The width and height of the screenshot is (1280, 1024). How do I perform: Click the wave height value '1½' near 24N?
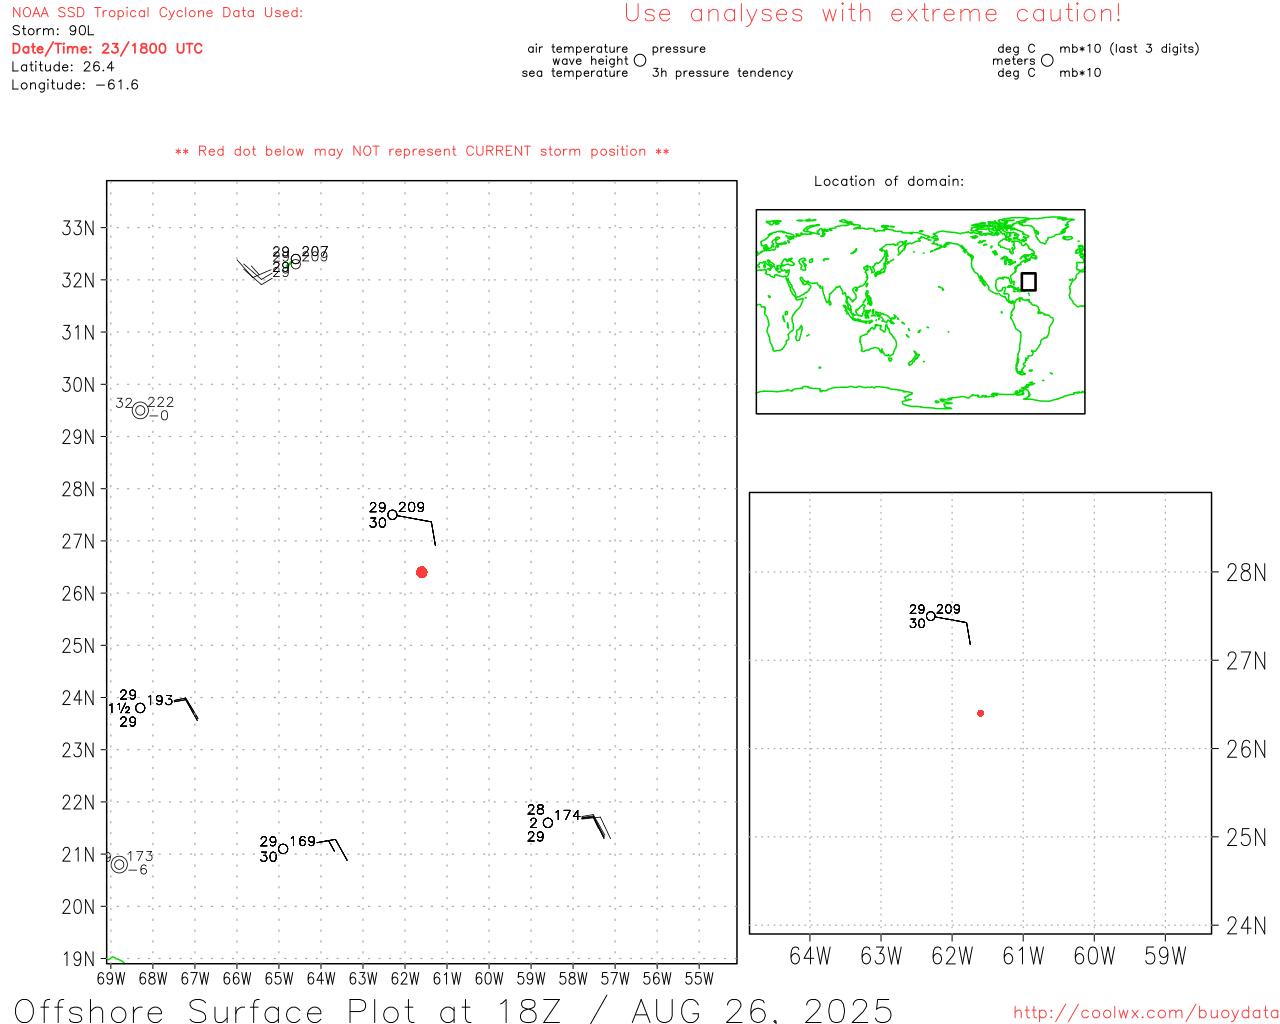[x=120, y=708]
